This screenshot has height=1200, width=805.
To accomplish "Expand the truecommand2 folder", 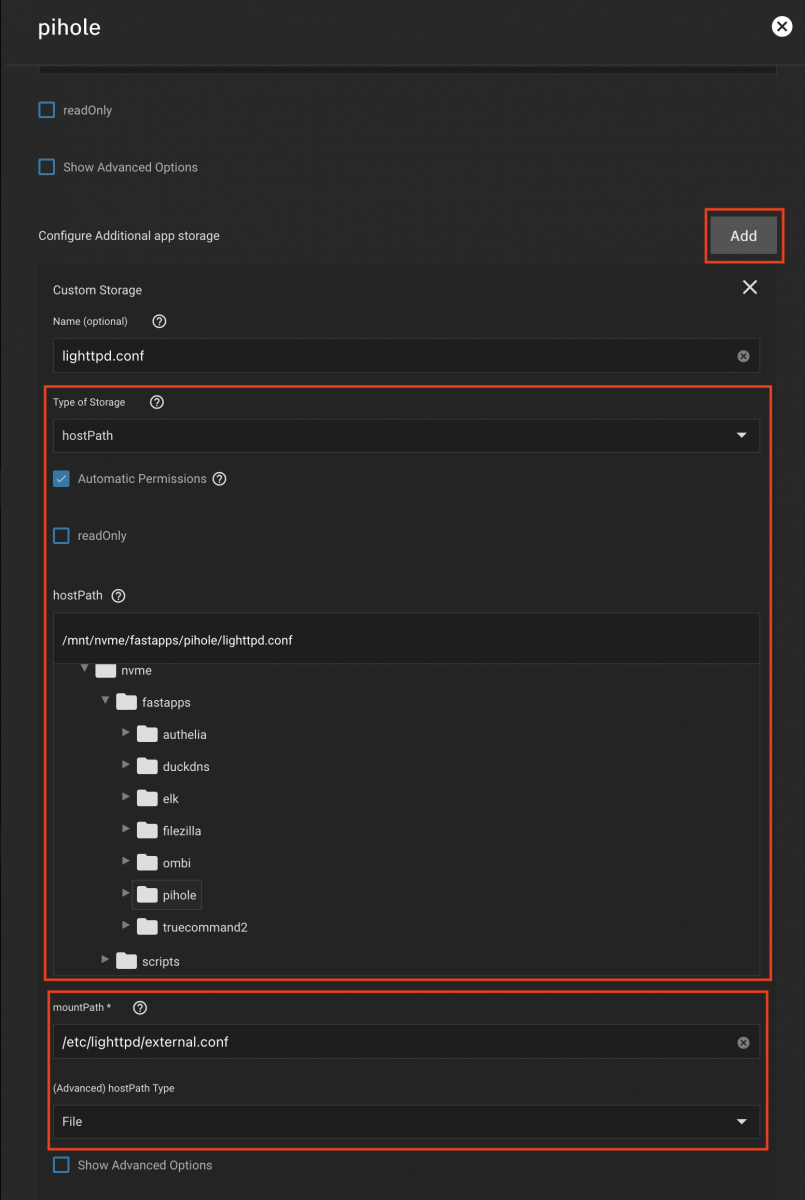I will click(x=126, y=926).
